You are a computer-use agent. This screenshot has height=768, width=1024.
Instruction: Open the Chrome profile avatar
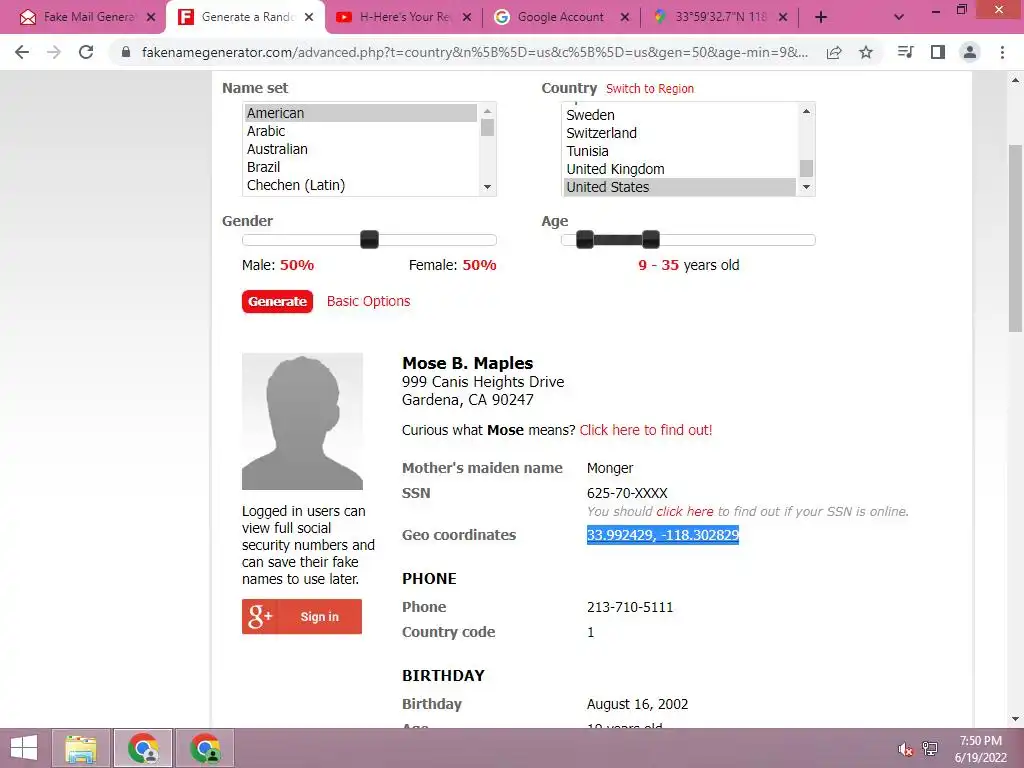(x=970, y=52)
